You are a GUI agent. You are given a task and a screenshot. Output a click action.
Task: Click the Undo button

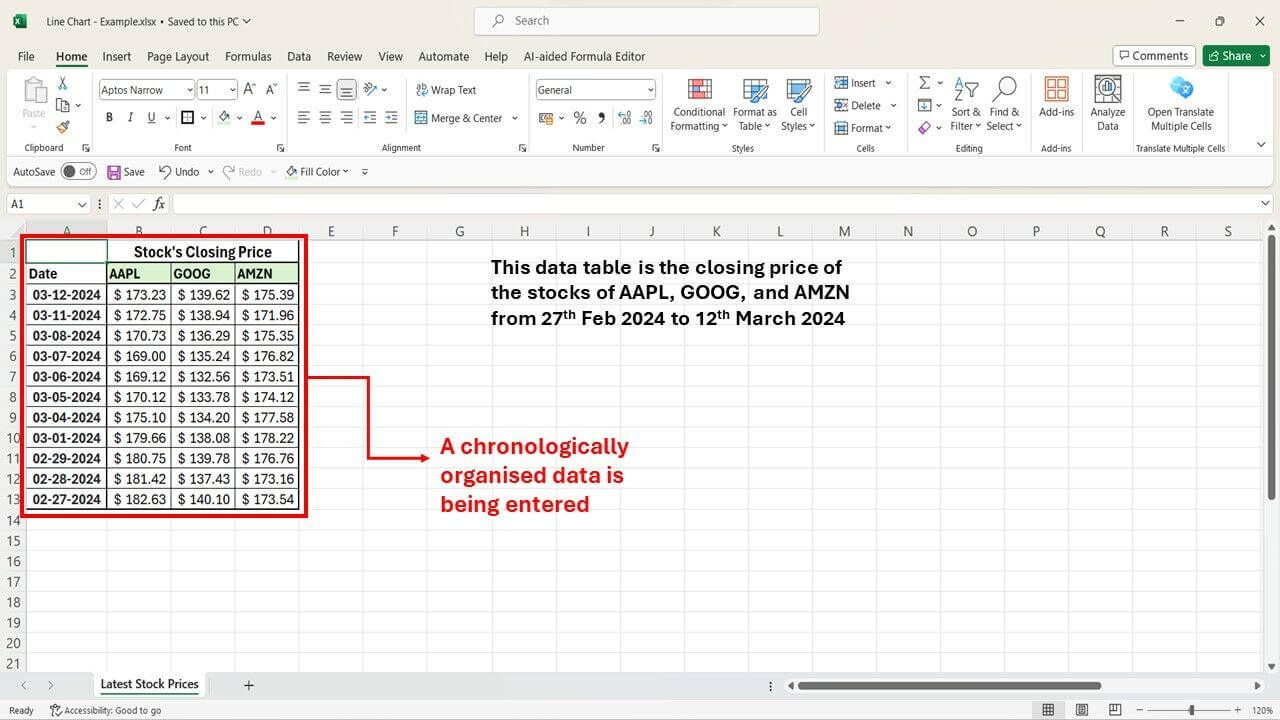click(179, 172)
